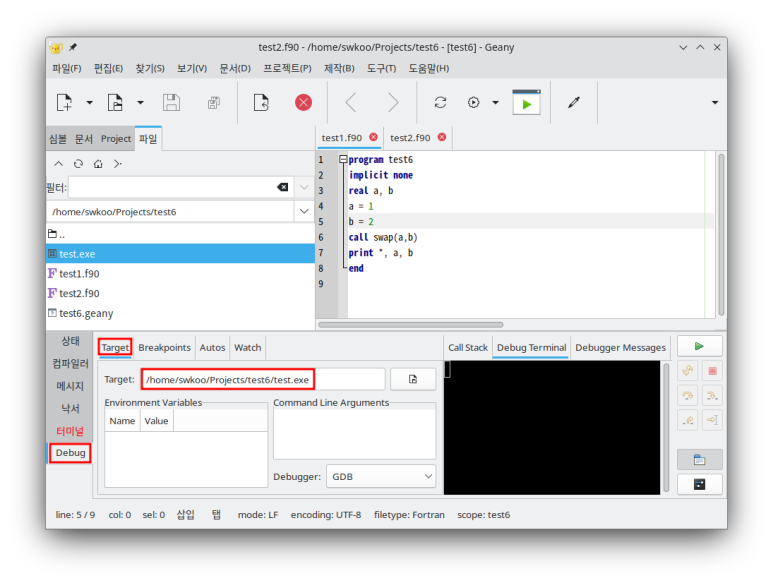773x583 pixels.
Task: Collapse the program test6 fold marker
Action: click(x=343, y=159)
